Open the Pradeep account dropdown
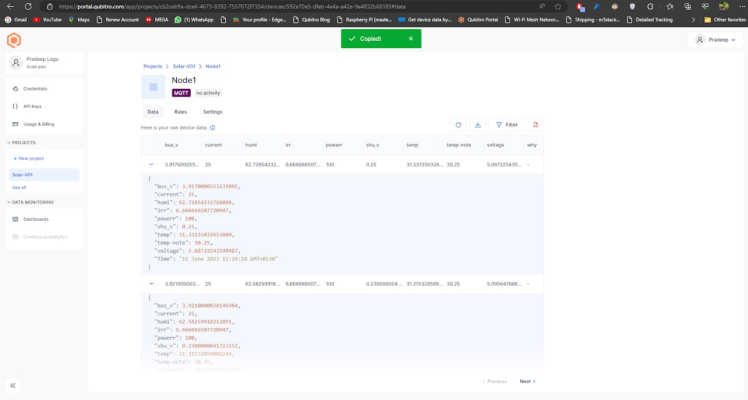 tap(715, 40)
